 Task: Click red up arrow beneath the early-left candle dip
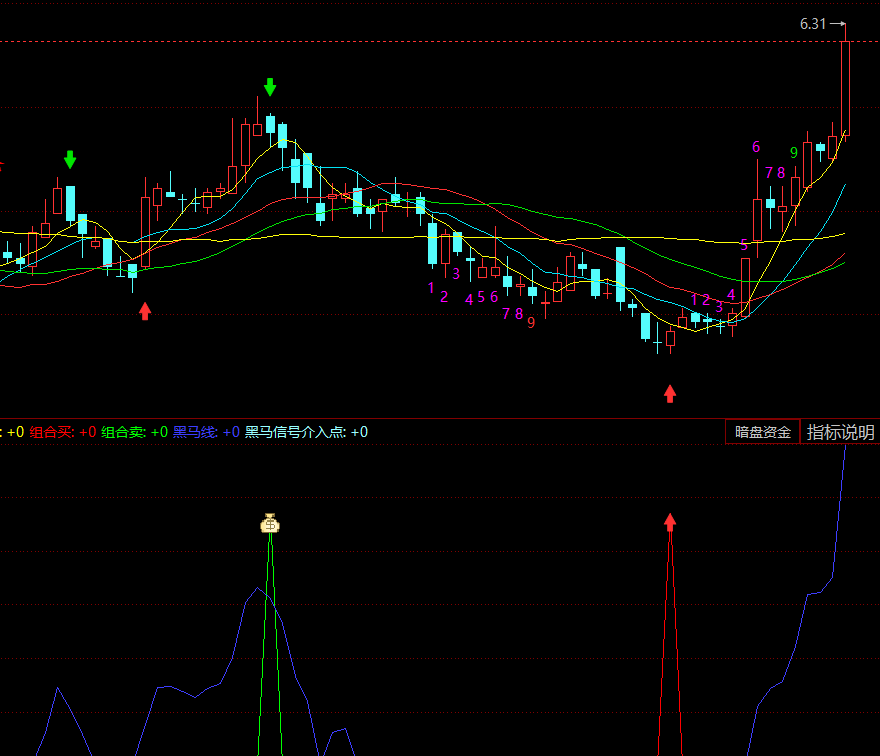pos(145,311)
